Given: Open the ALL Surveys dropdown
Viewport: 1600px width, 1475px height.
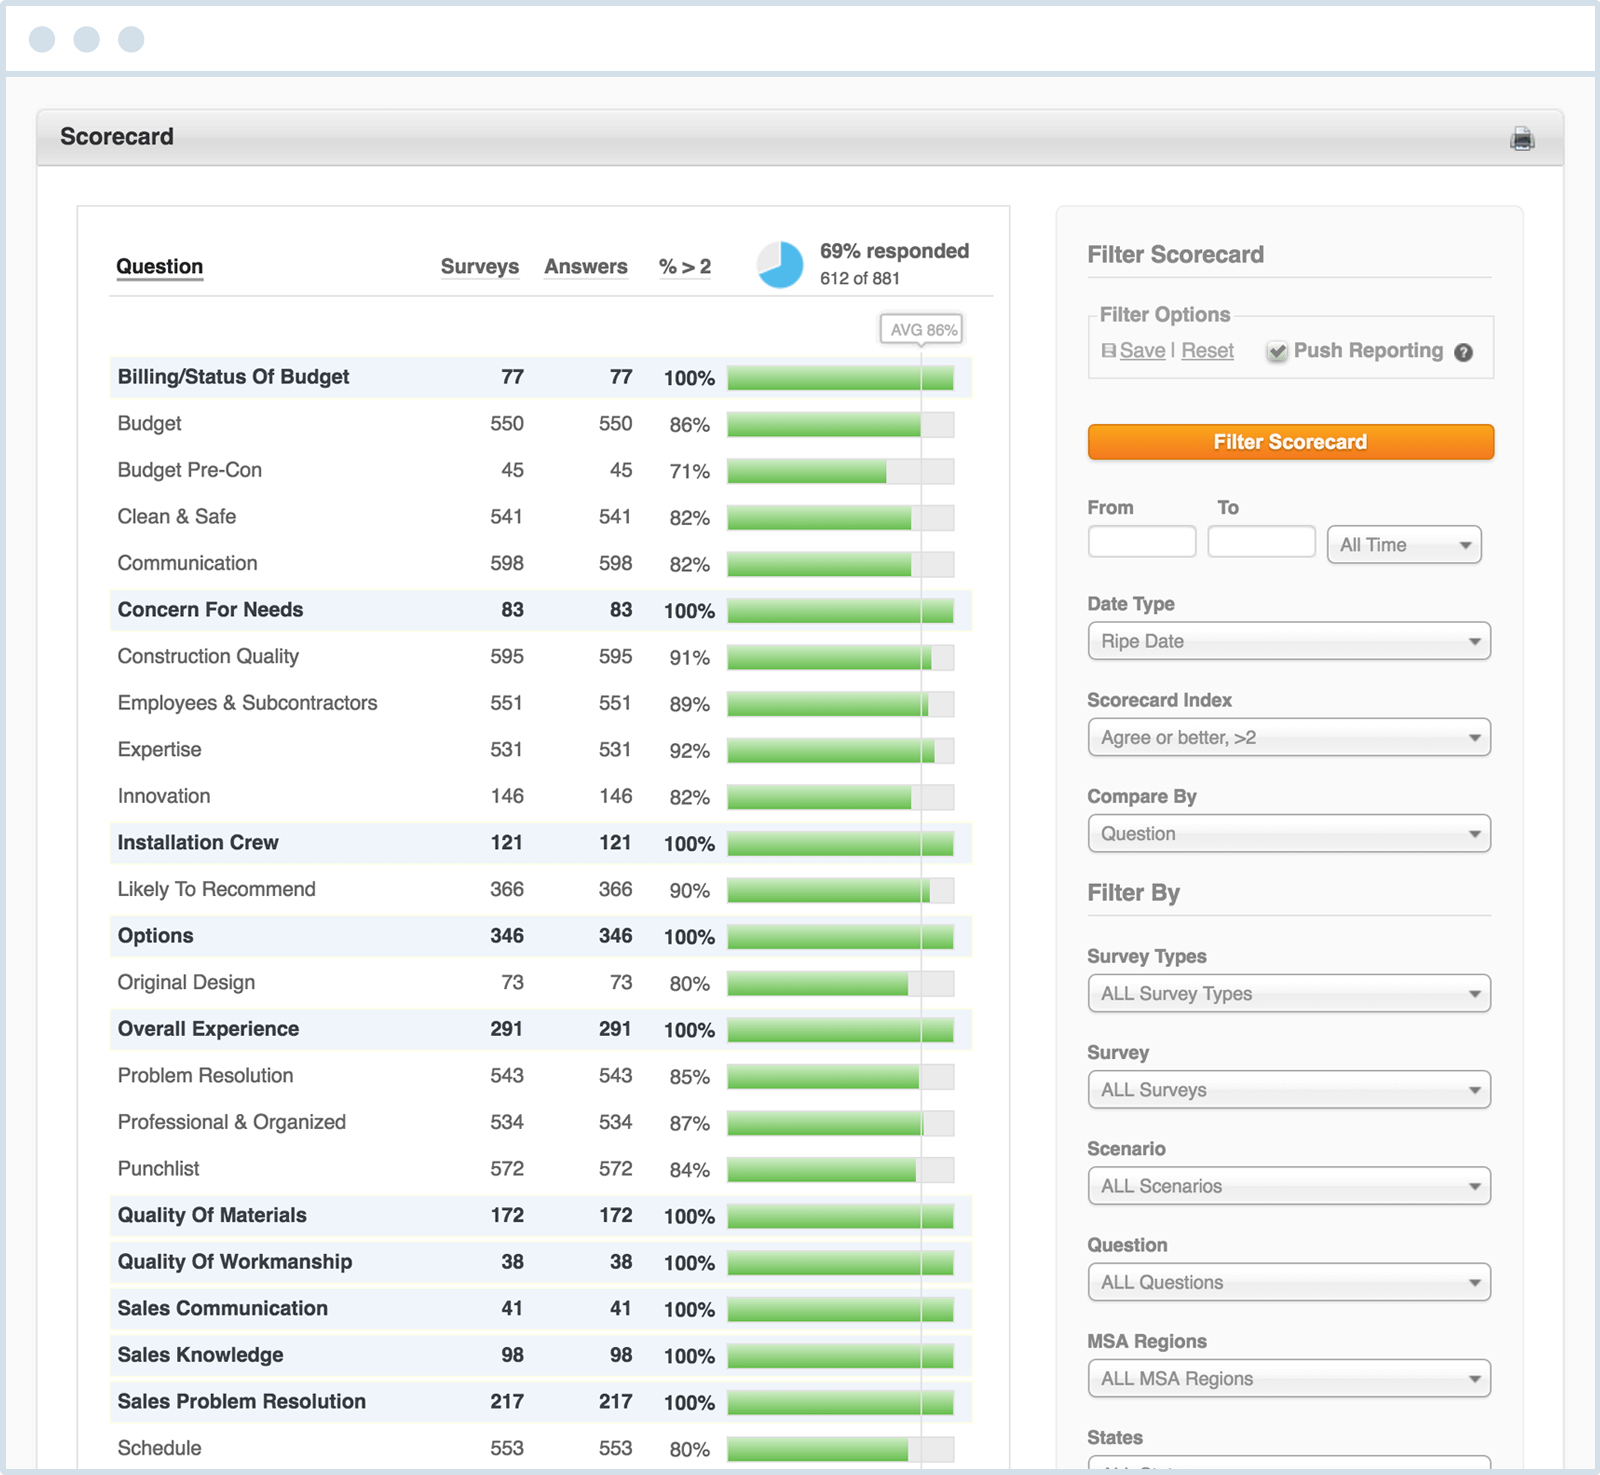Looking at the screenshot, I should [x=1289, y=1089].
